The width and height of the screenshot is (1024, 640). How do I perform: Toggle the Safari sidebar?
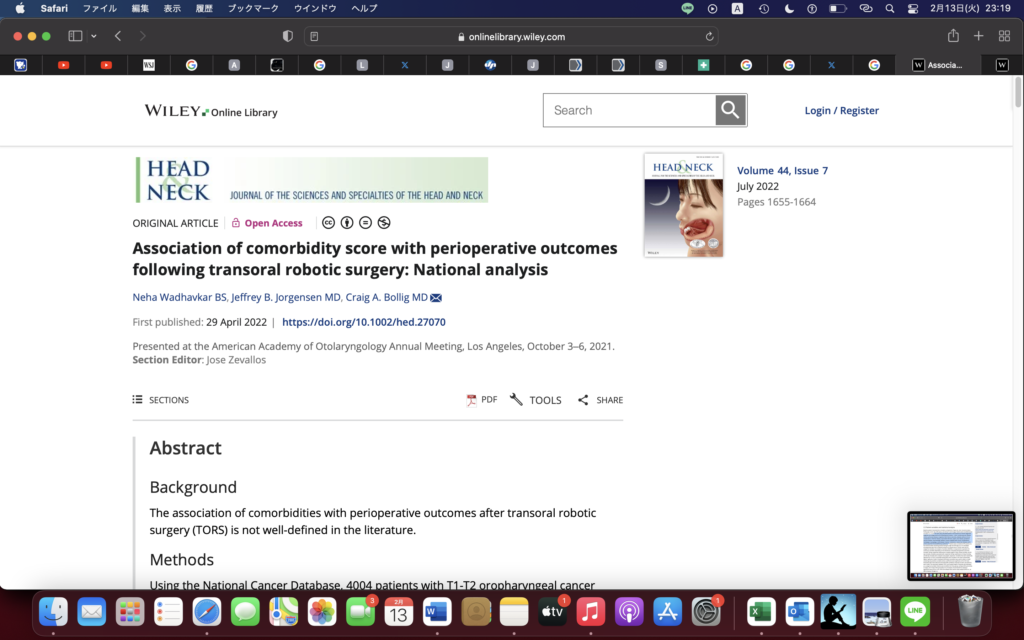point(75,36)
